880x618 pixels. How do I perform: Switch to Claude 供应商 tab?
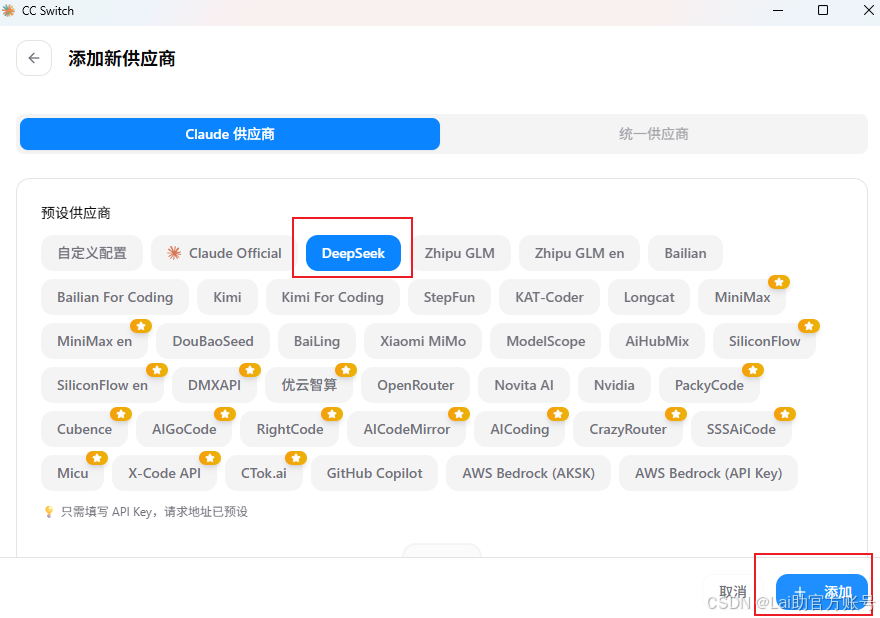pos(230,134)
